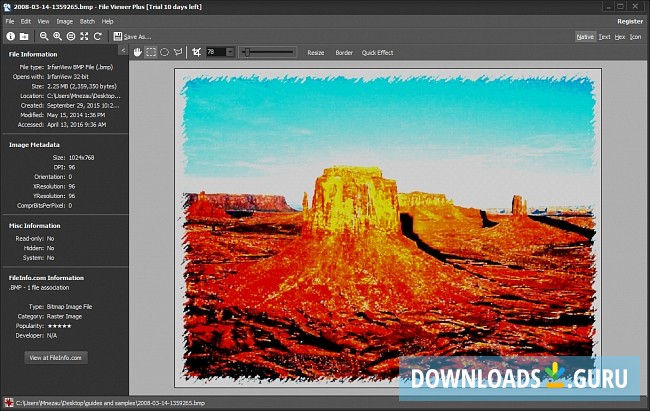650x411 pixels.
Task: Click the zoom out magnifier icon
Action: pyautogui.click(x=44, y=36)
